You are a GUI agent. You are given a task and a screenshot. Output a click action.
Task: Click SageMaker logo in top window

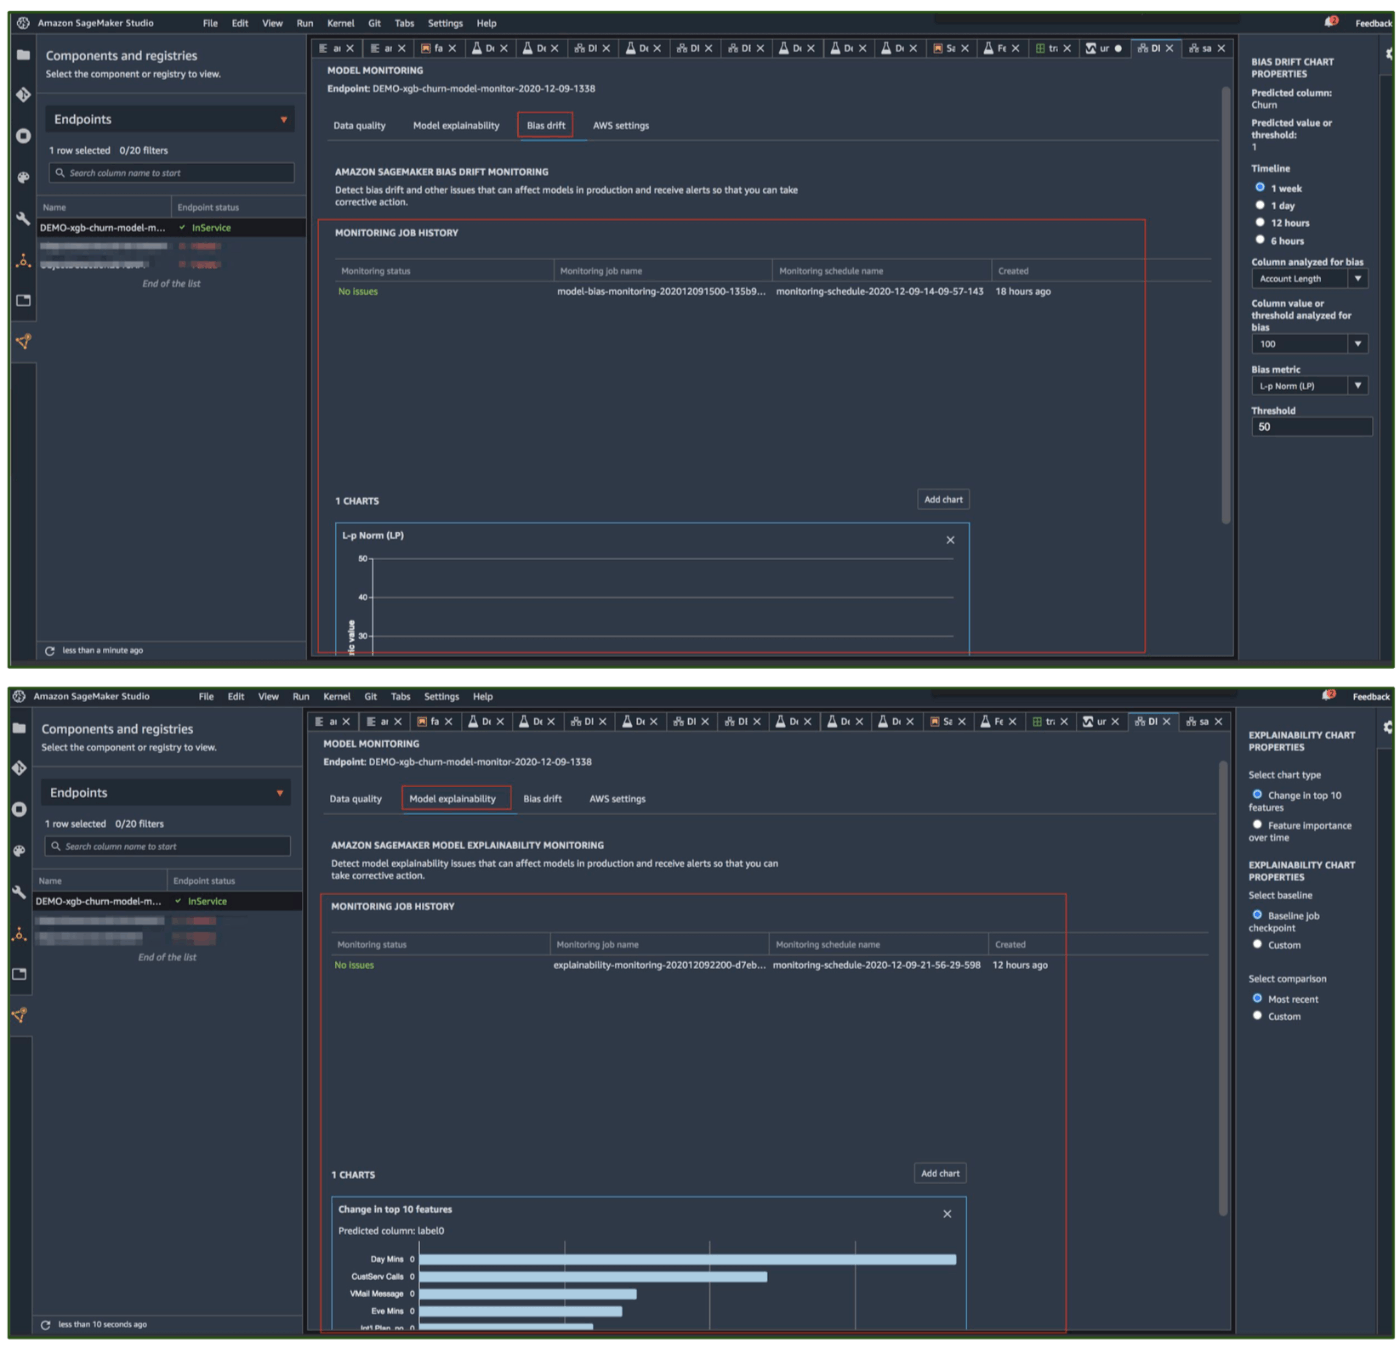(x=22, y=23)
